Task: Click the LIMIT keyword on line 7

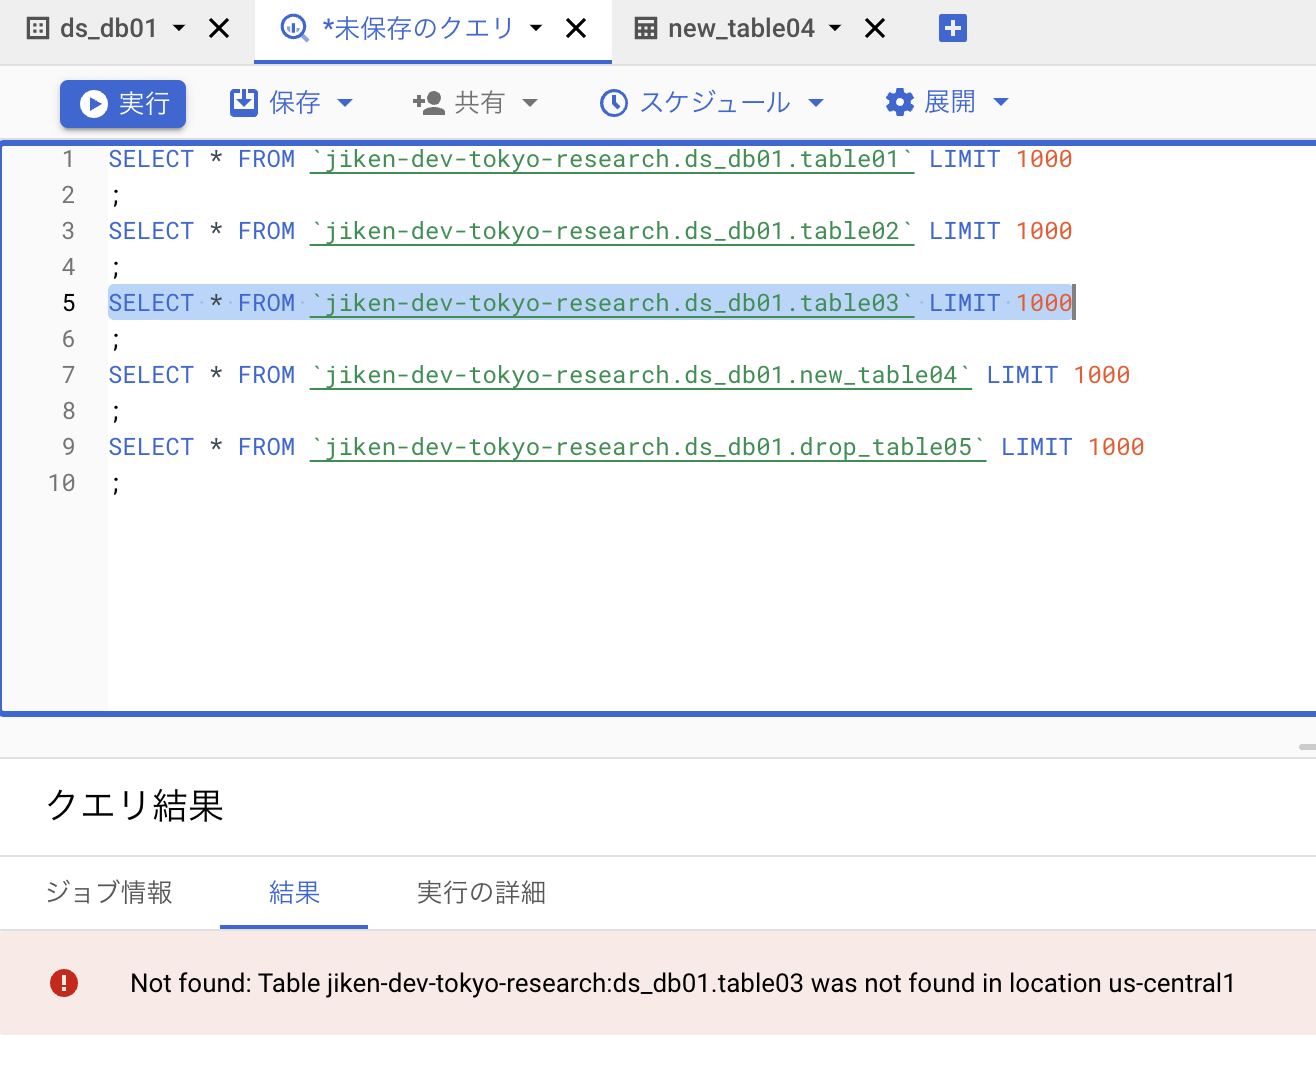Action: pos(1022,375)
